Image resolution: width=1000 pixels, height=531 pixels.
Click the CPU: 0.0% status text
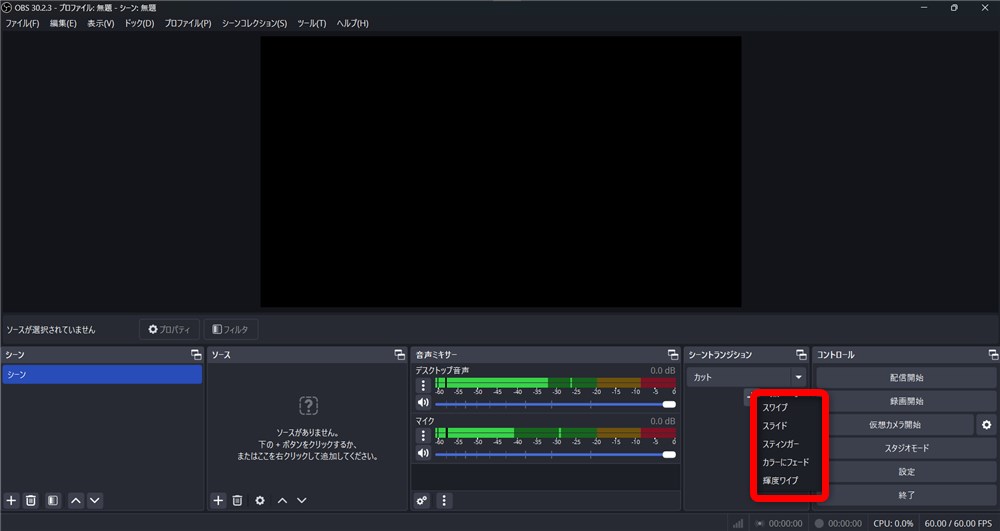(x=893, y=523)
